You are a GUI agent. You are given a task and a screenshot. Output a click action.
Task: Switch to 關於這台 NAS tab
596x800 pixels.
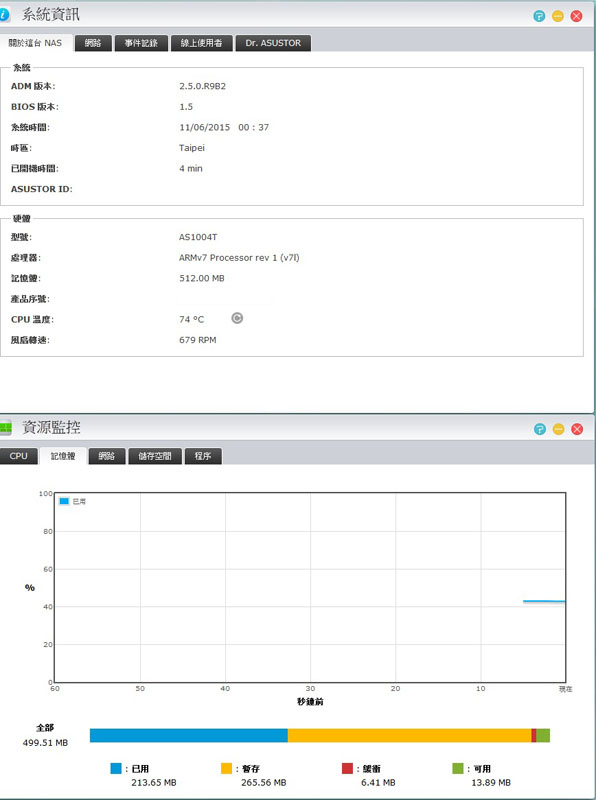[x=35, y=43]
